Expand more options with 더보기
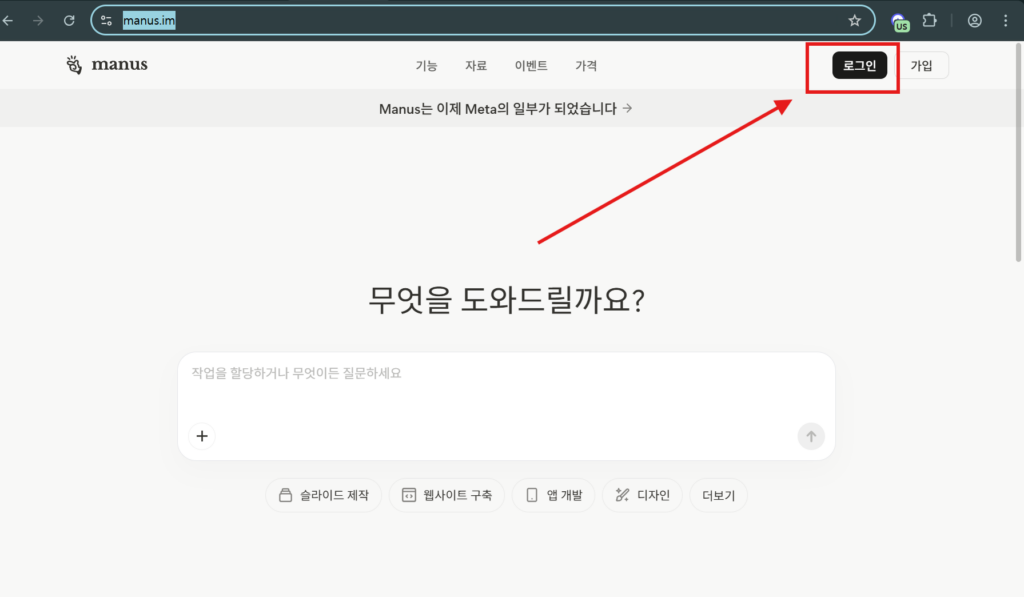Screen dimensions: 1024x597 pyautogui.click(x=718, y=495)
